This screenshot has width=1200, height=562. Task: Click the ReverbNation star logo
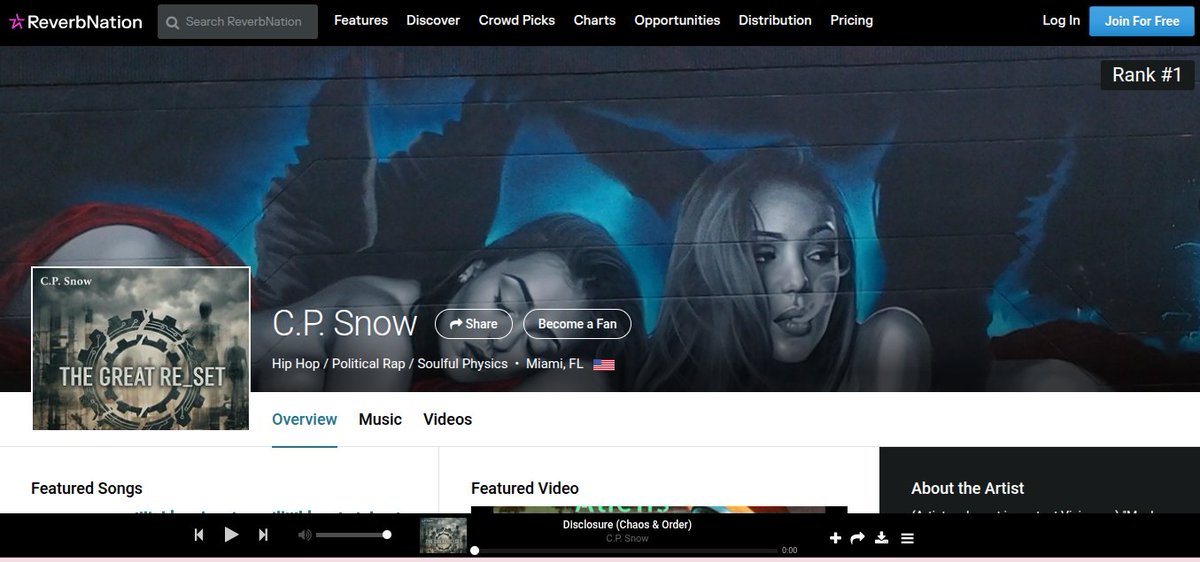click(75, 21)
